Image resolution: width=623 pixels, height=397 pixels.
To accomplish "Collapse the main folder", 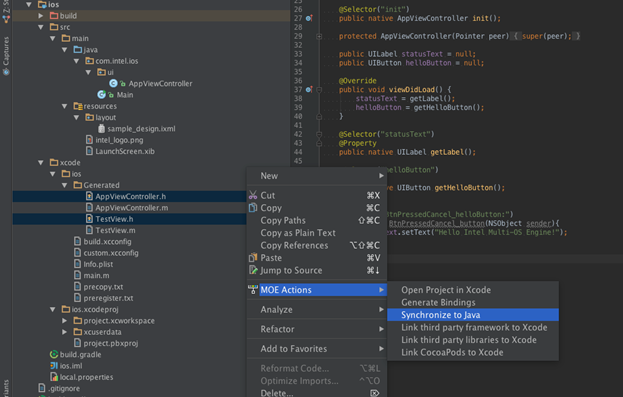I will point(52,39).
